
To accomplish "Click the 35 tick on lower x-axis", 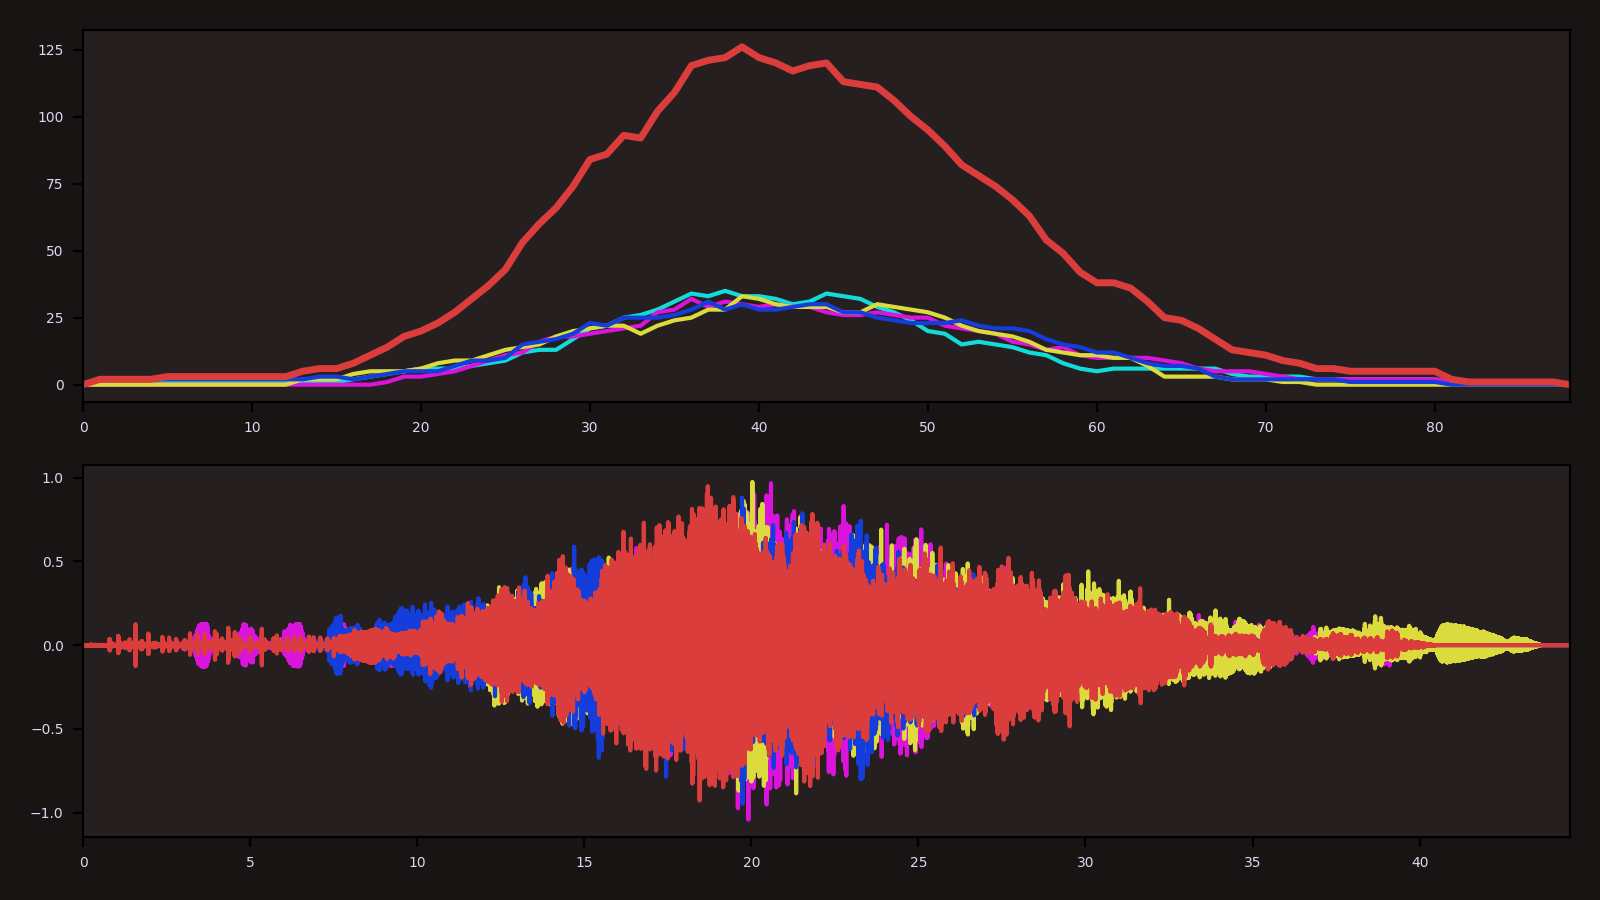I will [1253, 862].
